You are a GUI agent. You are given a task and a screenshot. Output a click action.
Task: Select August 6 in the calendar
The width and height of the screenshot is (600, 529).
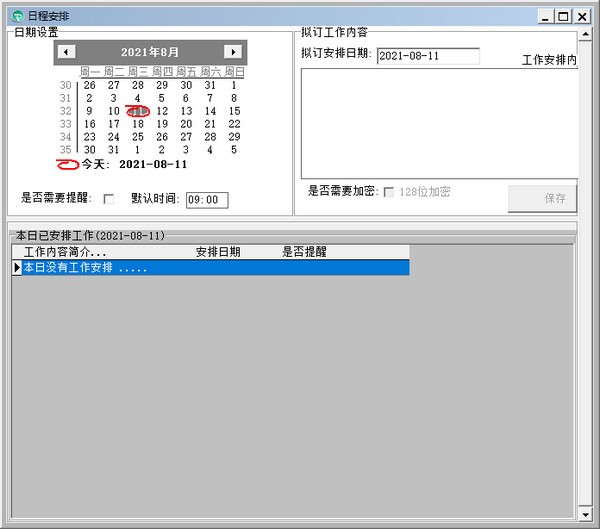tap(186, 98)
